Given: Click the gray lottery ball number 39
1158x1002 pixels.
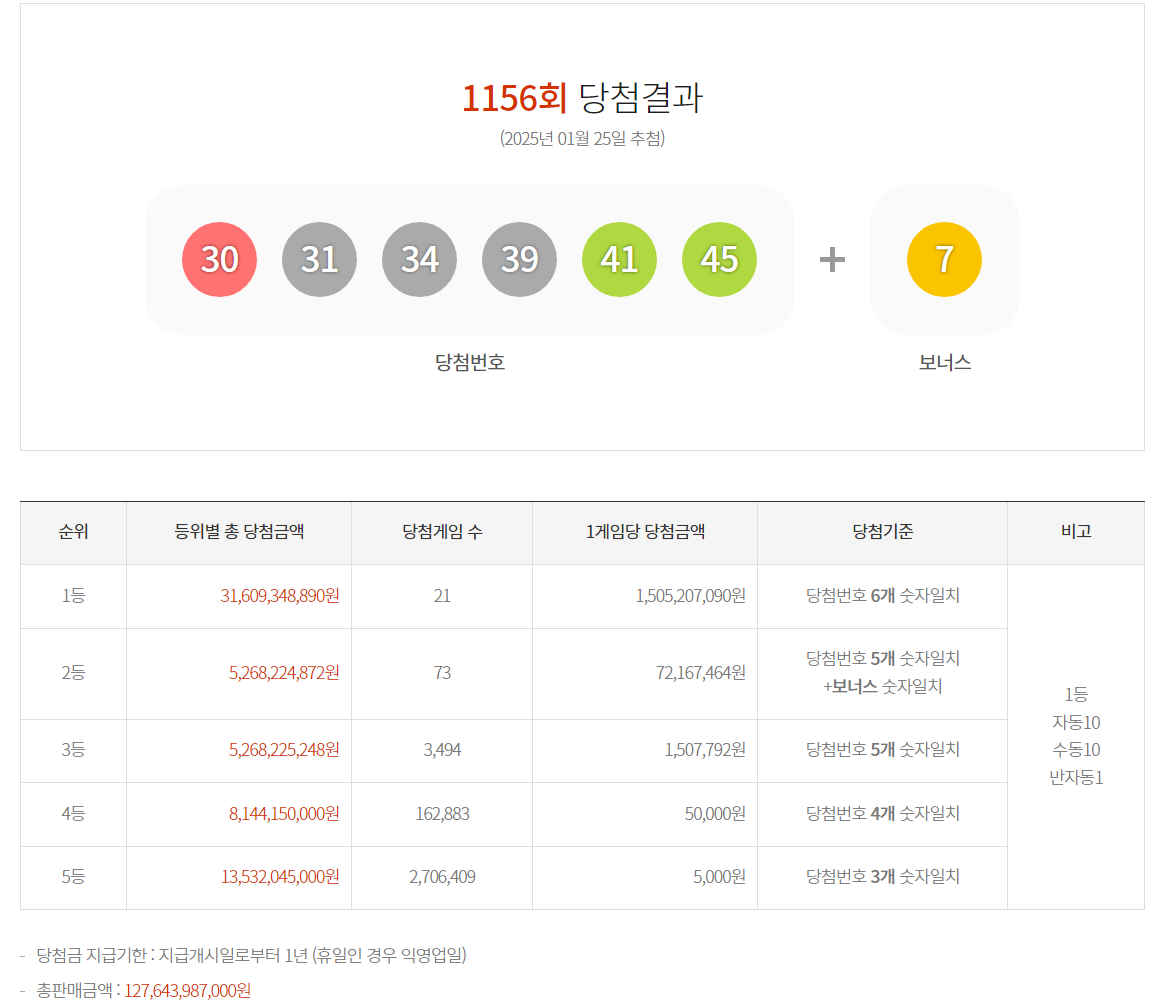Looking at the screenshot, I should (519, 259).
